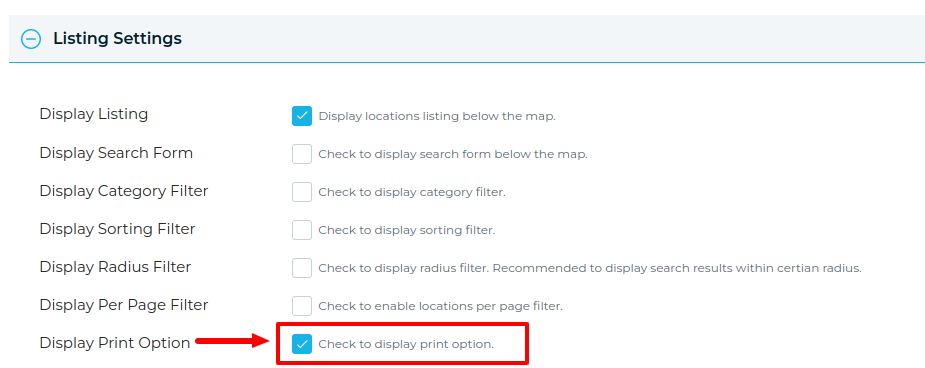Viewport: 925px width, 368px height.
Task: Click the radius filter recommendation description
Action: (591, 268)
